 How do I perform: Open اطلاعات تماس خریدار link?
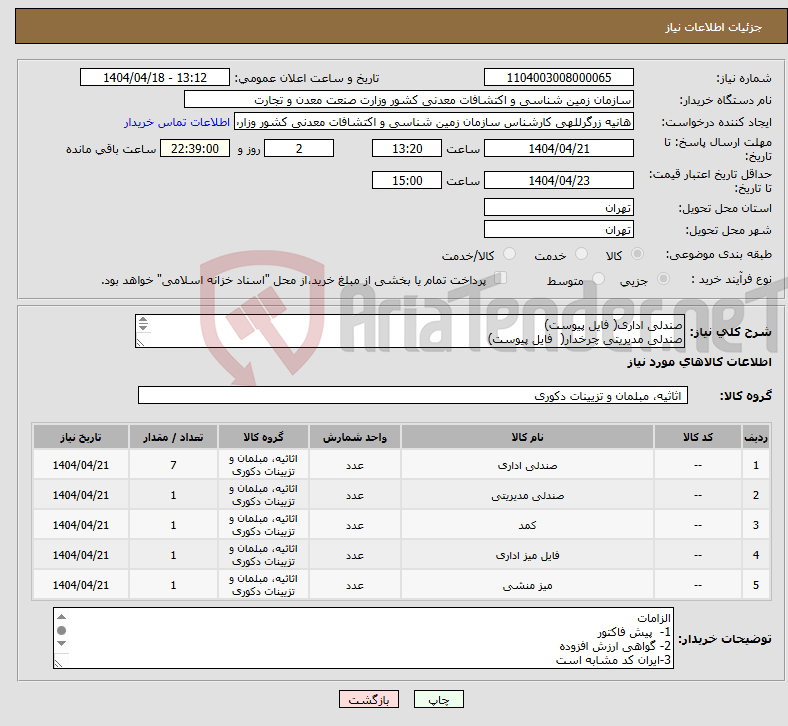(x=177, y=122)
